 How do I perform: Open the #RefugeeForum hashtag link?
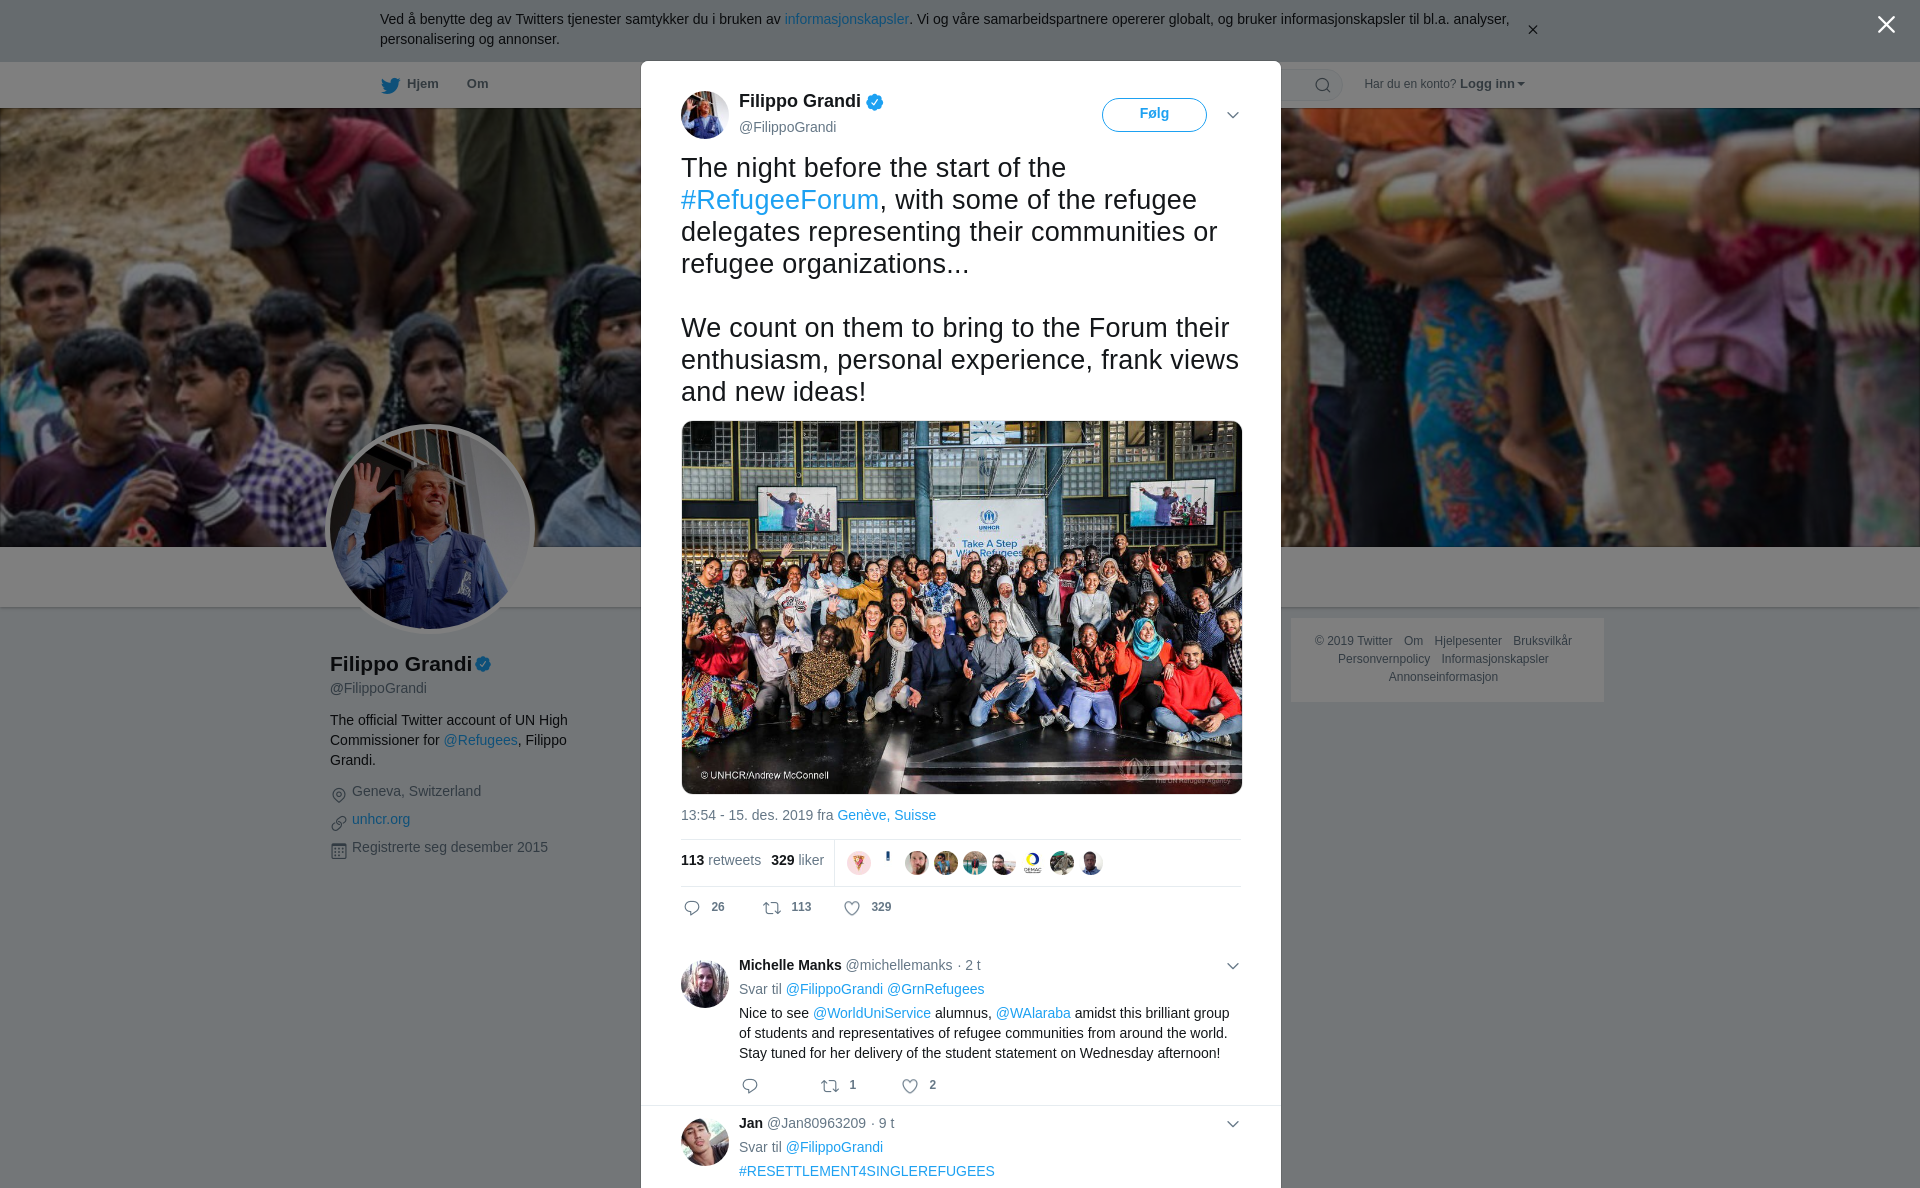point(780,200)
